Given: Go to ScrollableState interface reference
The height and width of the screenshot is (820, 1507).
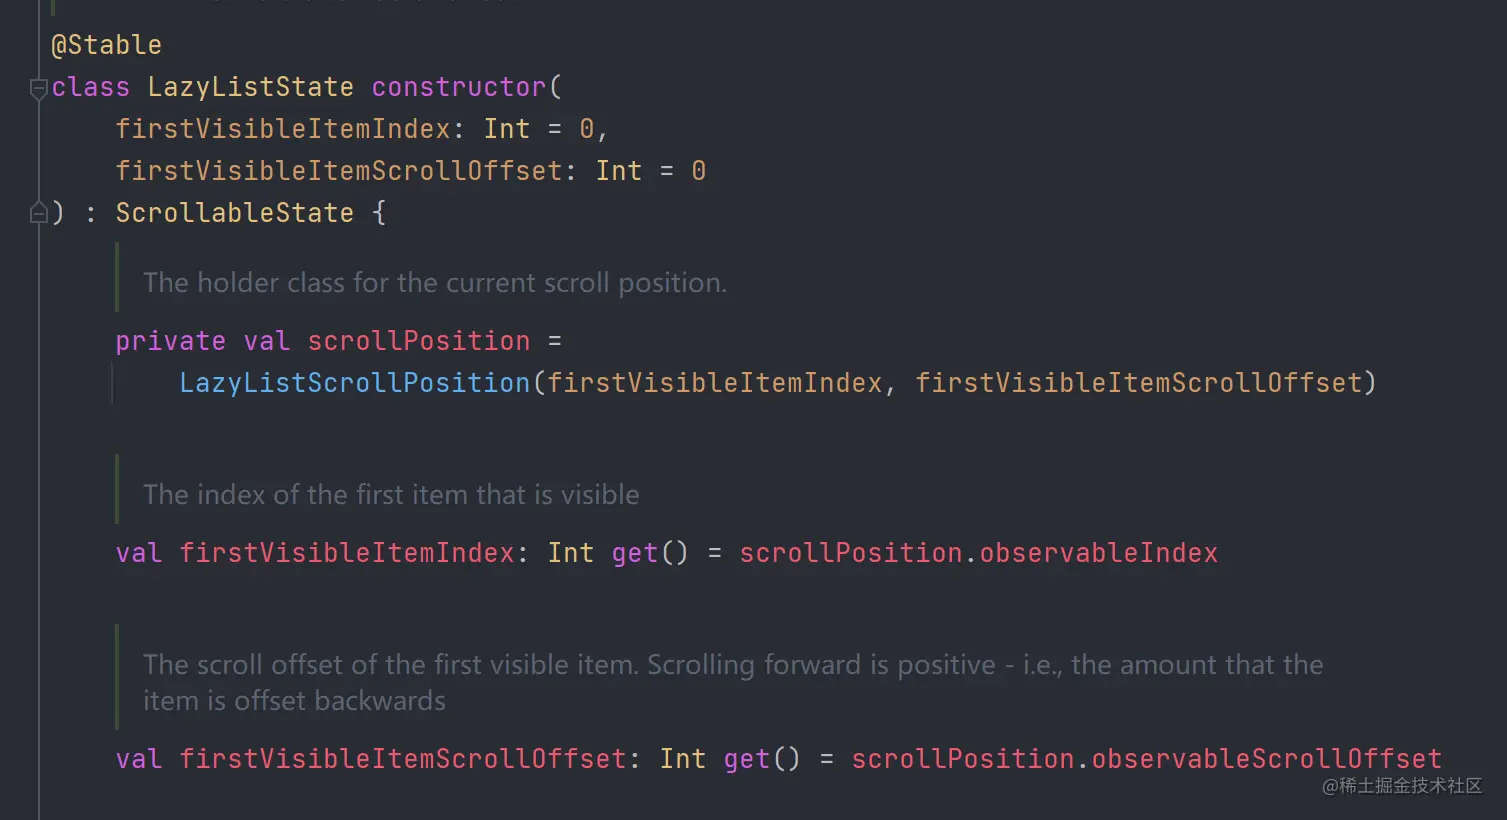Looking at the screenshot, I should 234,213.
